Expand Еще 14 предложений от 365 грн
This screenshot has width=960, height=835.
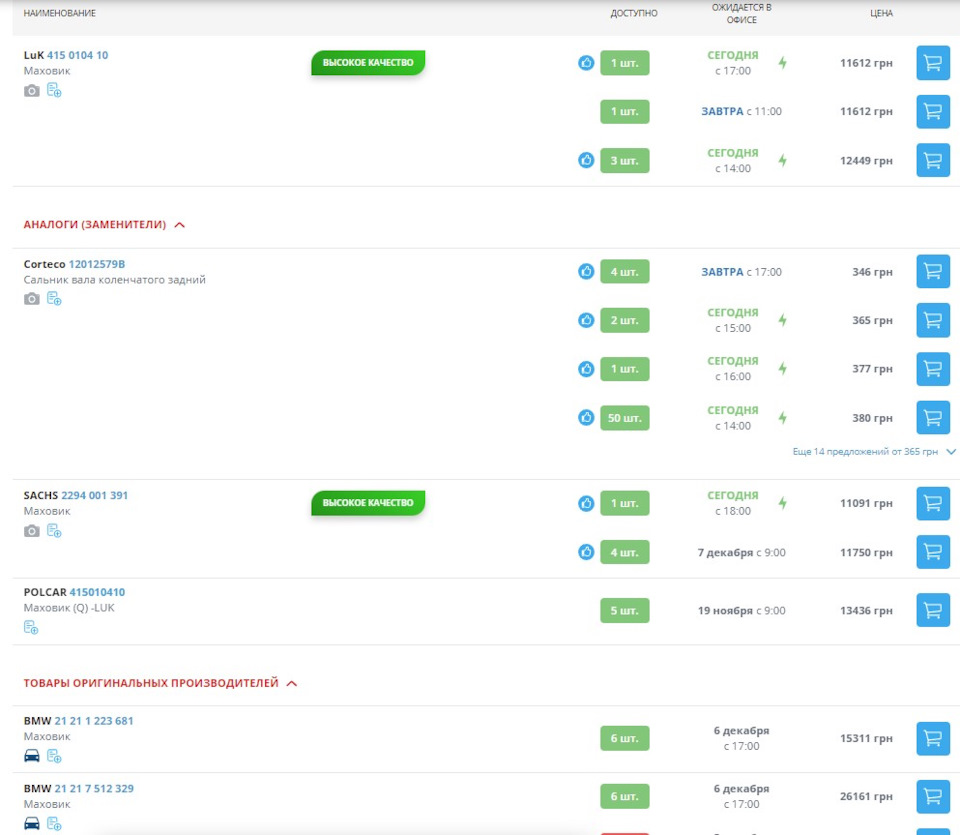coord(874,452)
